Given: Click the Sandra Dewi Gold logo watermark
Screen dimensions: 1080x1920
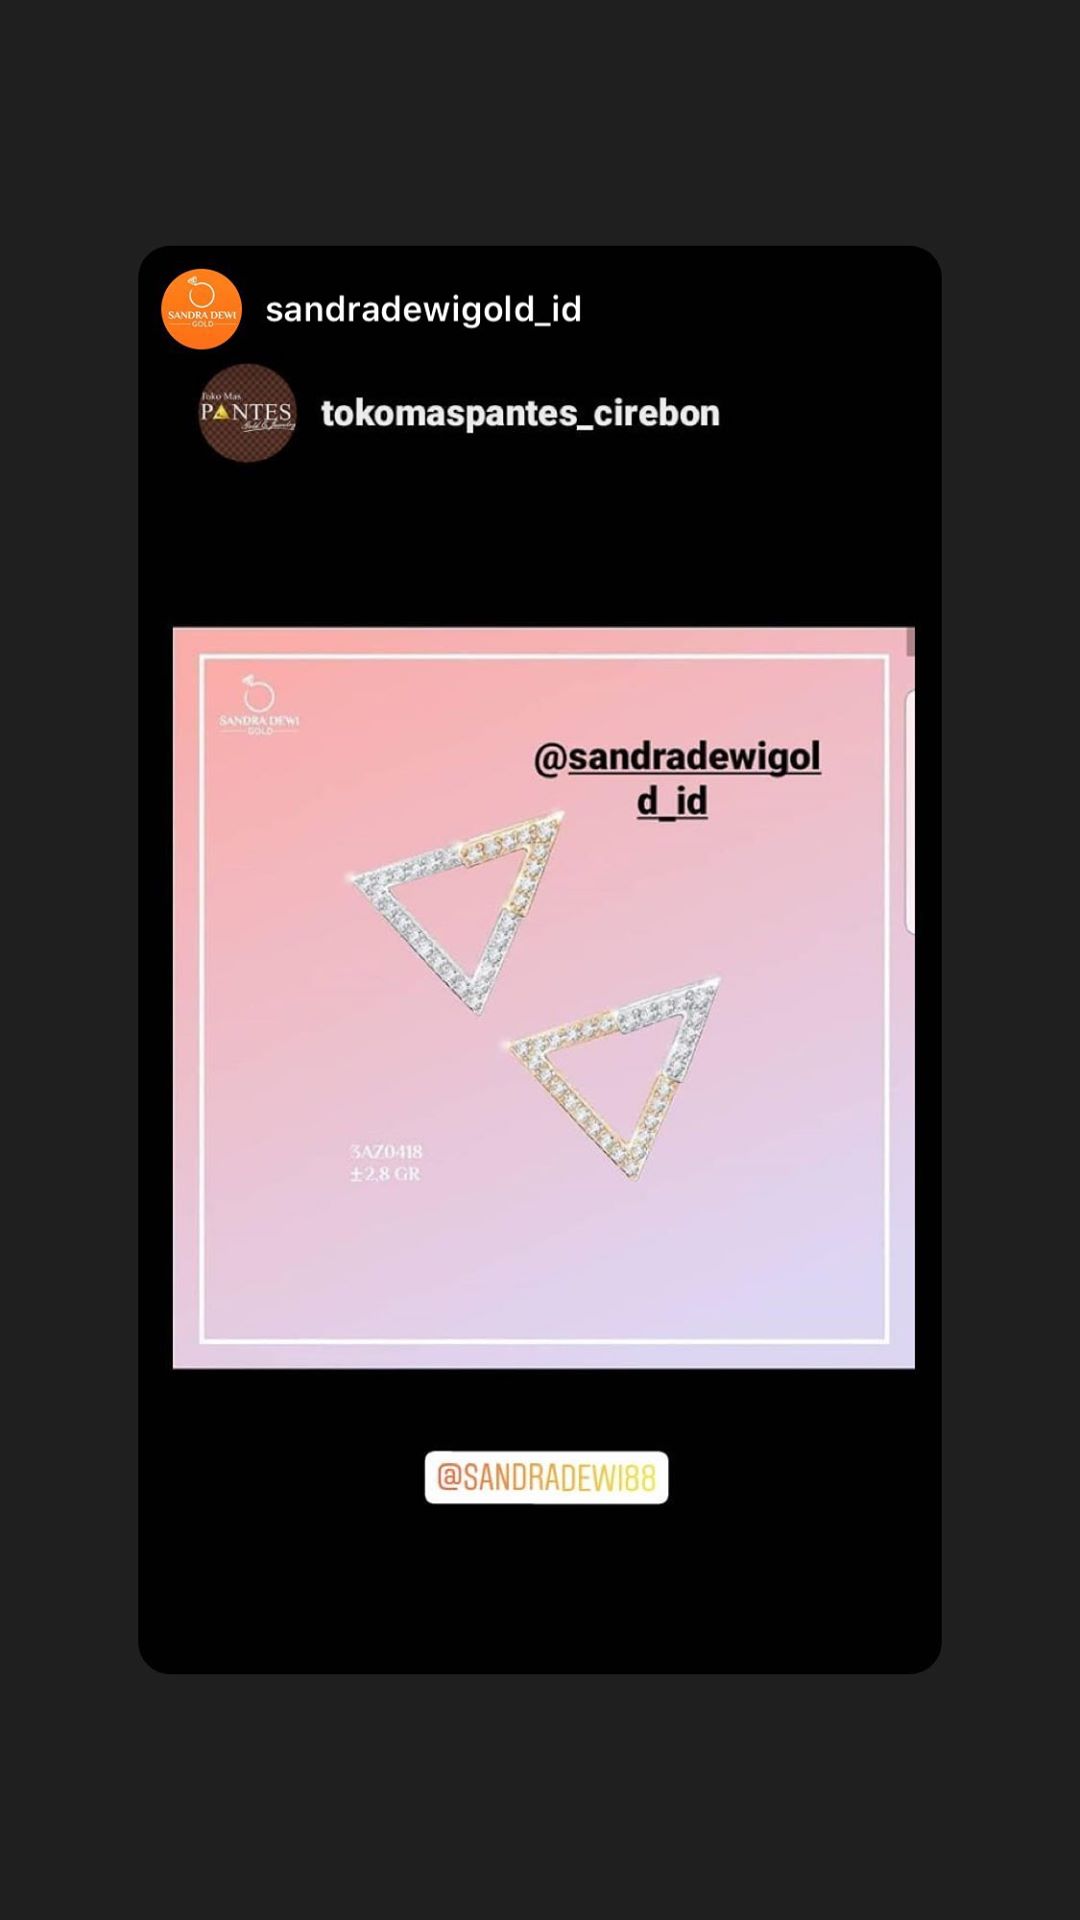Looking at the screenshot, I should (x=259, y=704).
